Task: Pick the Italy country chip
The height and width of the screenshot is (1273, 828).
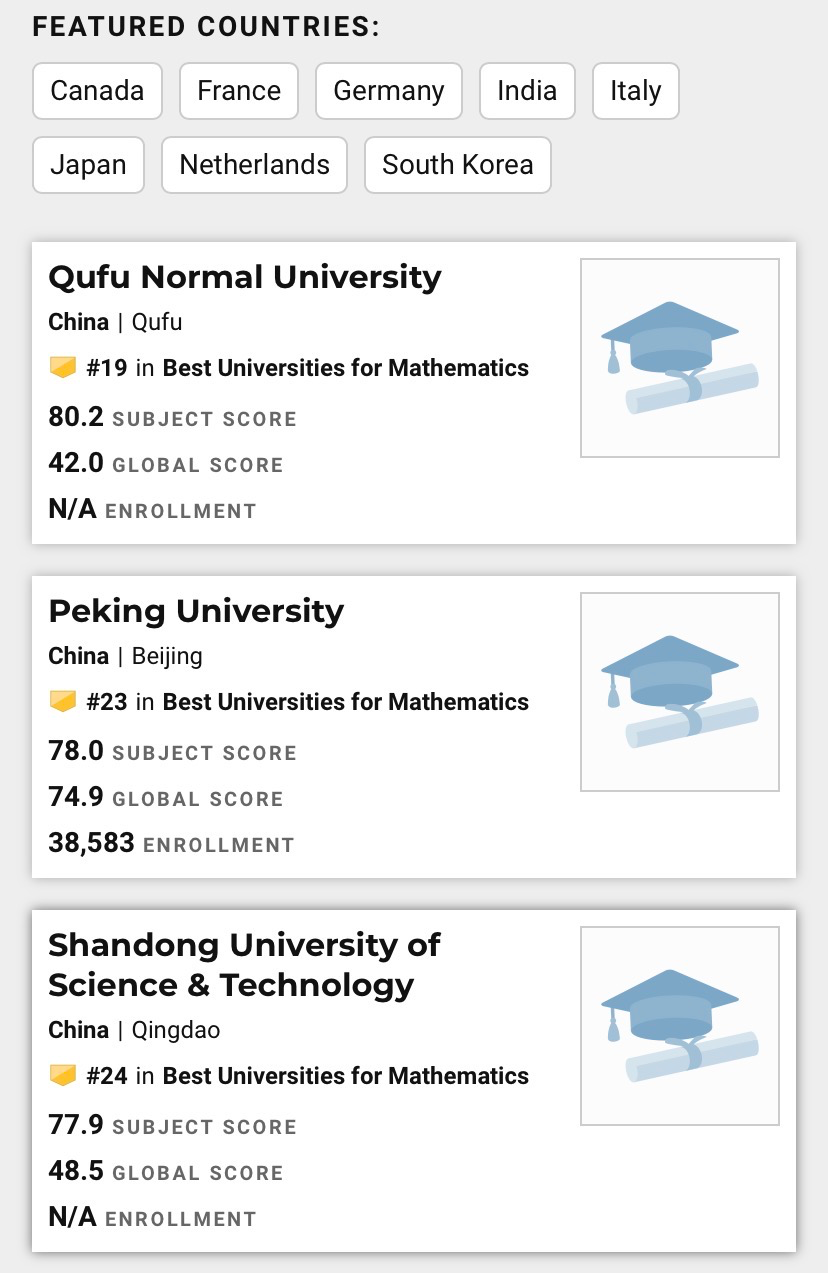Action: coord(635,91)
